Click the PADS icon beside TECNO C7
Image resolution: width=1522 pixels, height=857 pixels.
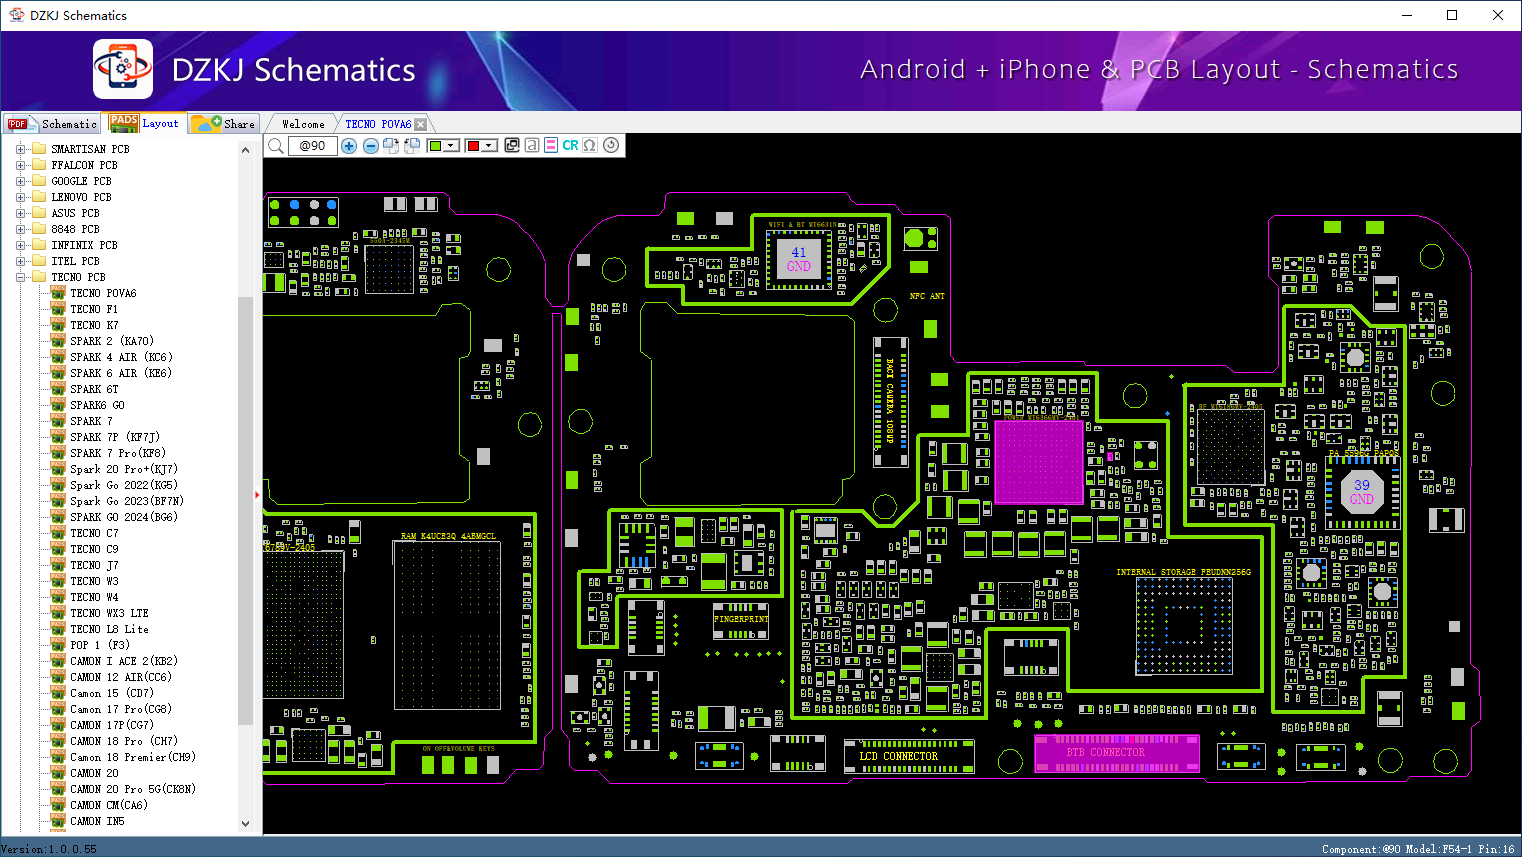point(58,533)
